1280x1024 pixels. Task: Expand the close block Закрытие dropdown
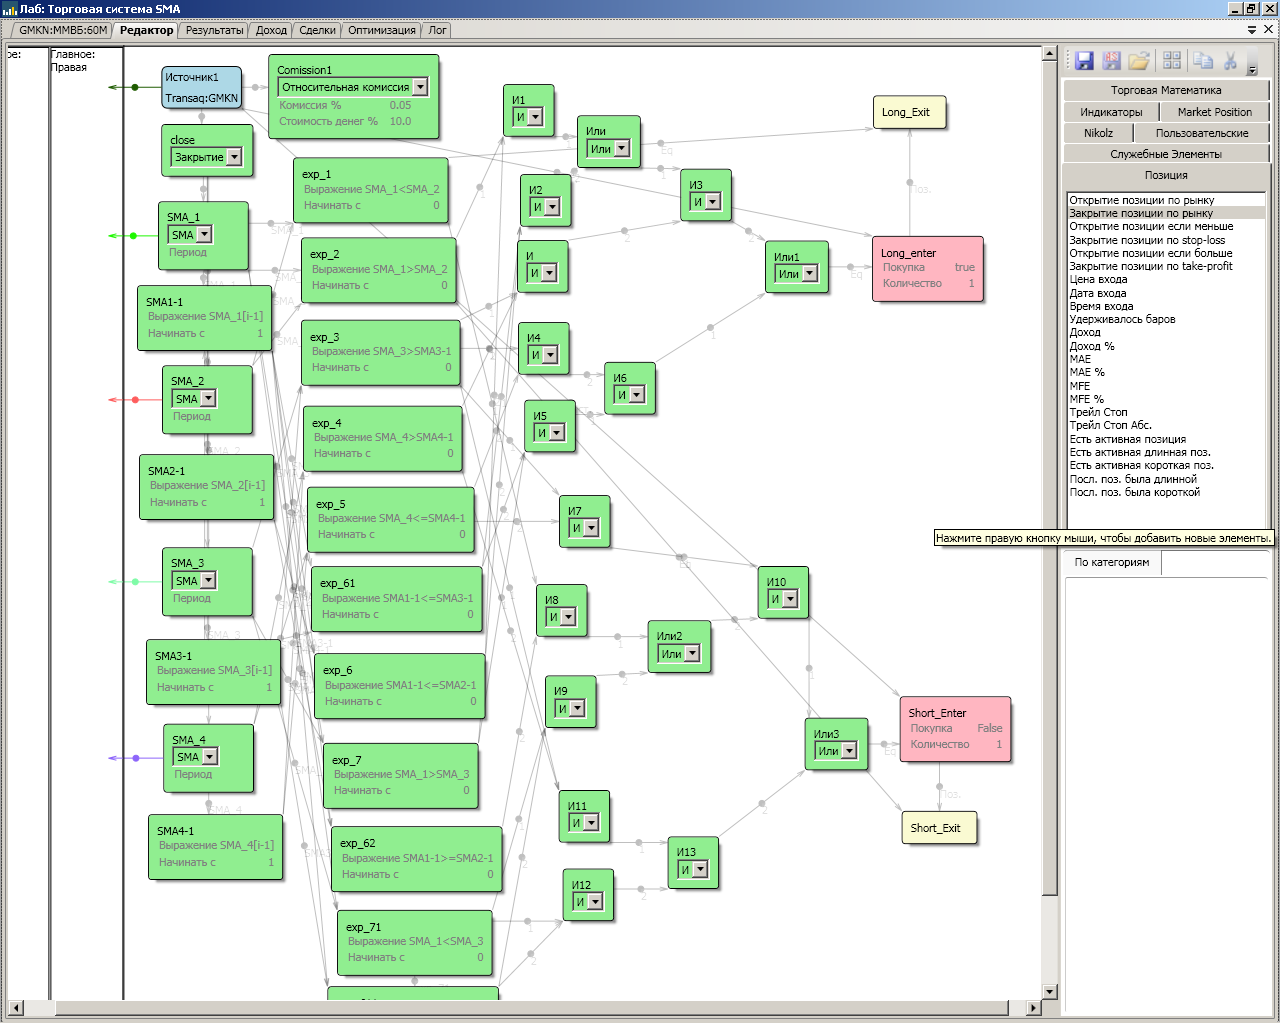233,157
